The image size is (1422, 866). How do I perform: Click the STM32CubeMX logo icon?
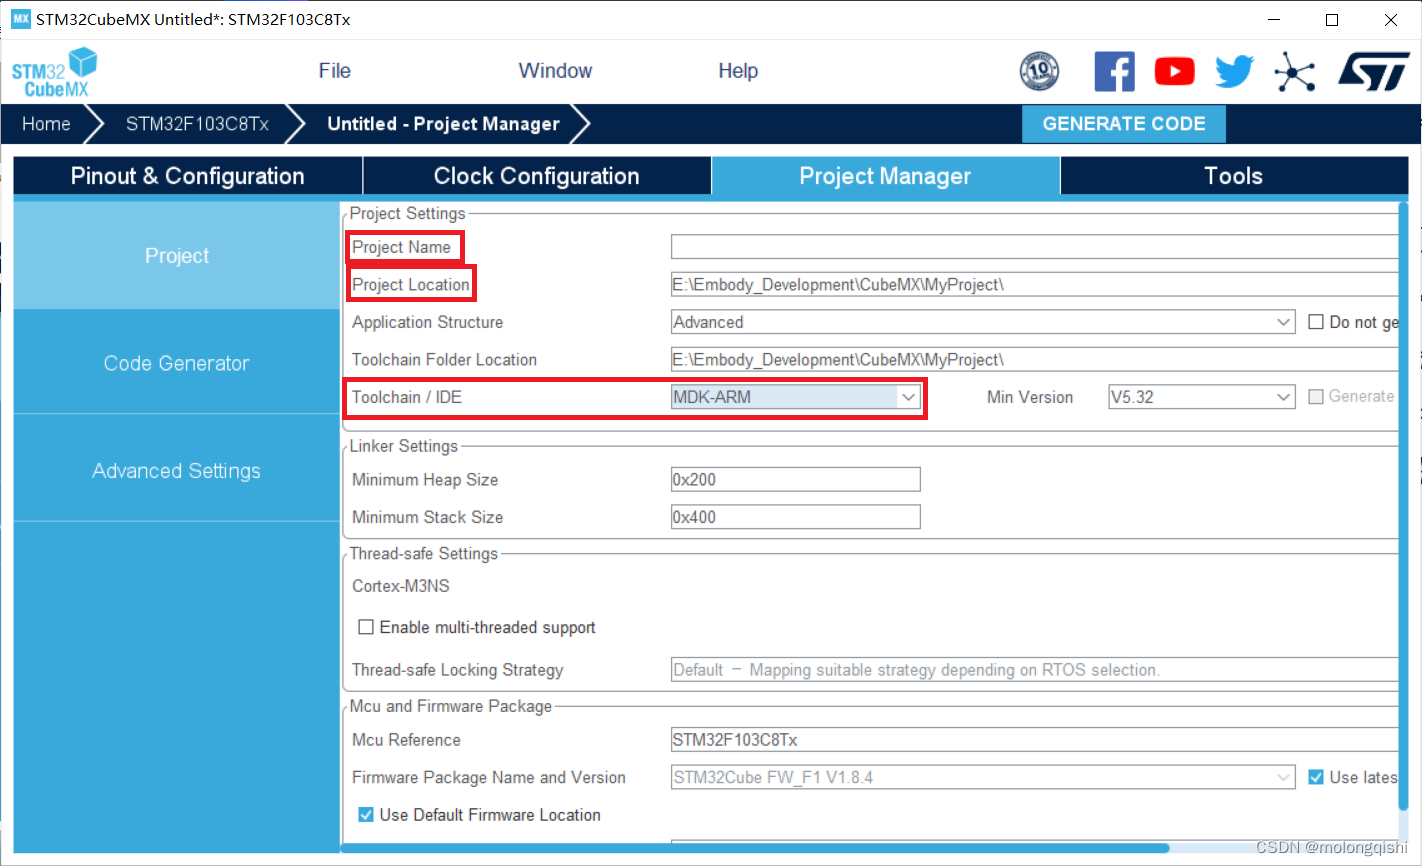coord(54,72)
